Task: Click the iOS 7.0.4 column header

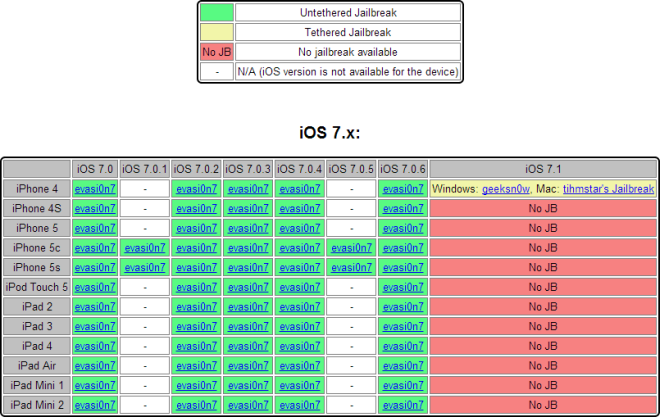Action: (x=300, y=169)
